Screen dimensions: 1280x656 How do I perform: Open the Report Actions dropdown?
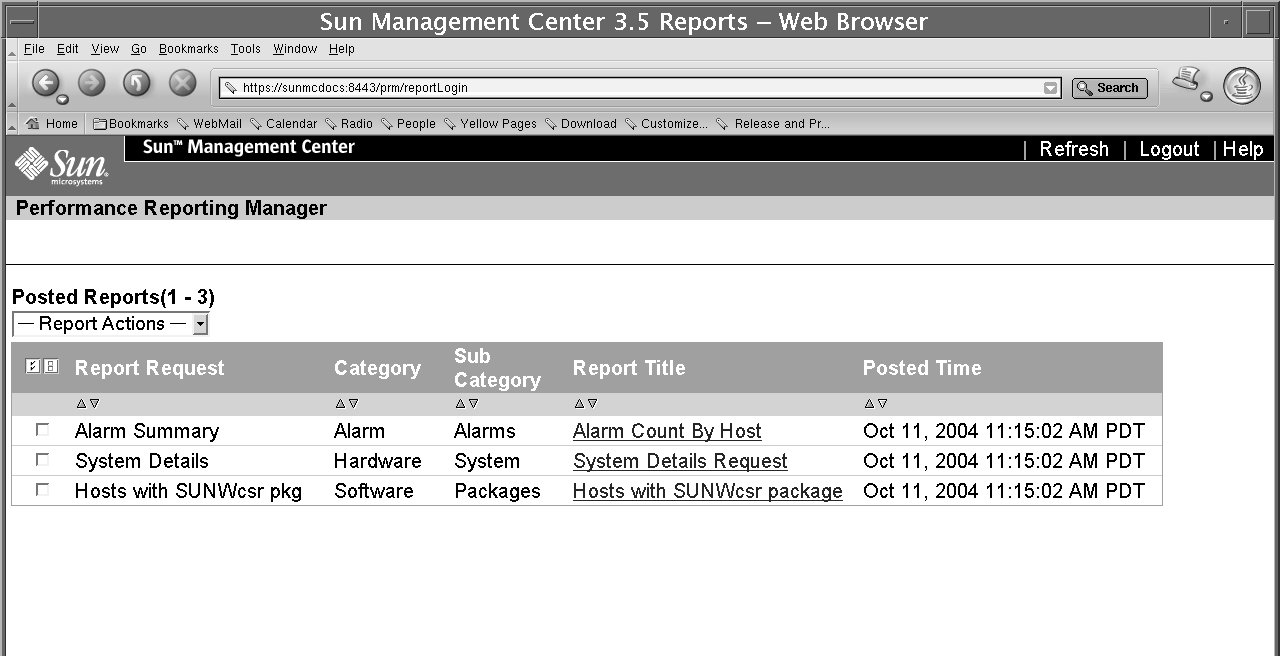[x=110, y=324]
